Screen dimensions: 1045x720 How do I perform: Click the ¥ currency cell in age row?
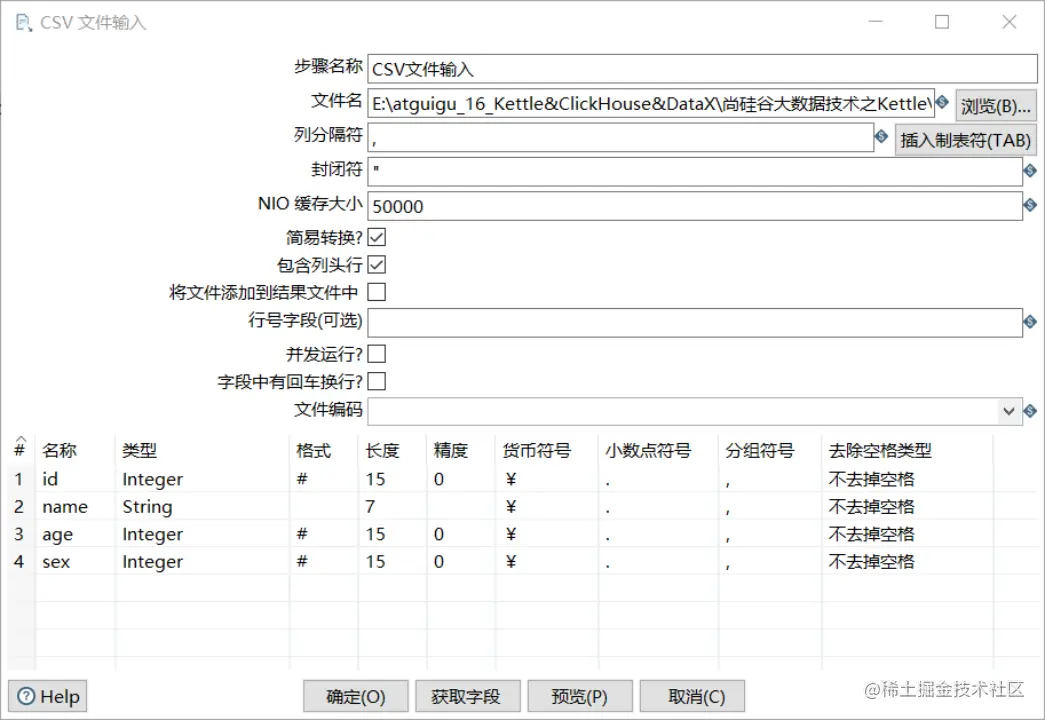tap(546, 534)
